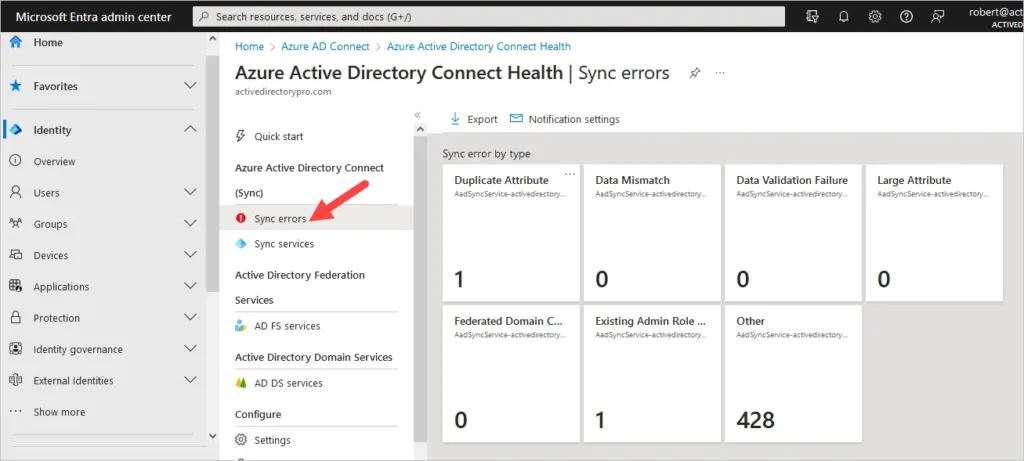This screenshot has width=1024, height=461.
Task: Click the Users person icon
Action: 16,193
